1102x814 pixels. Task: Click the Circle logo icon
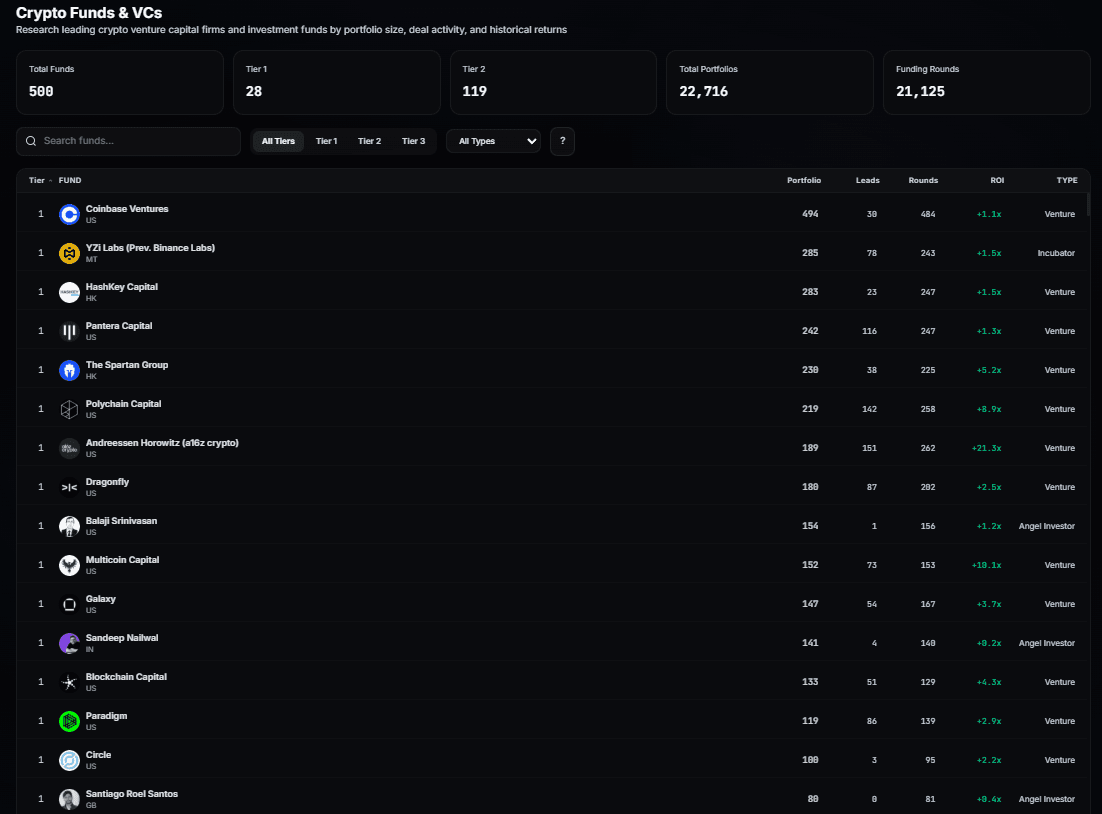click(x=69, y=761)
